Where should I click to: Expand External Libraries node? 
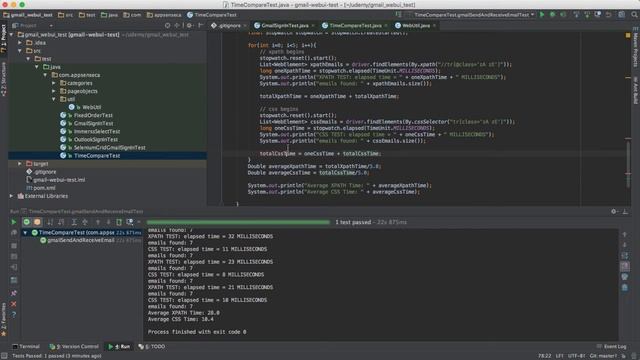tap(11, 196)
